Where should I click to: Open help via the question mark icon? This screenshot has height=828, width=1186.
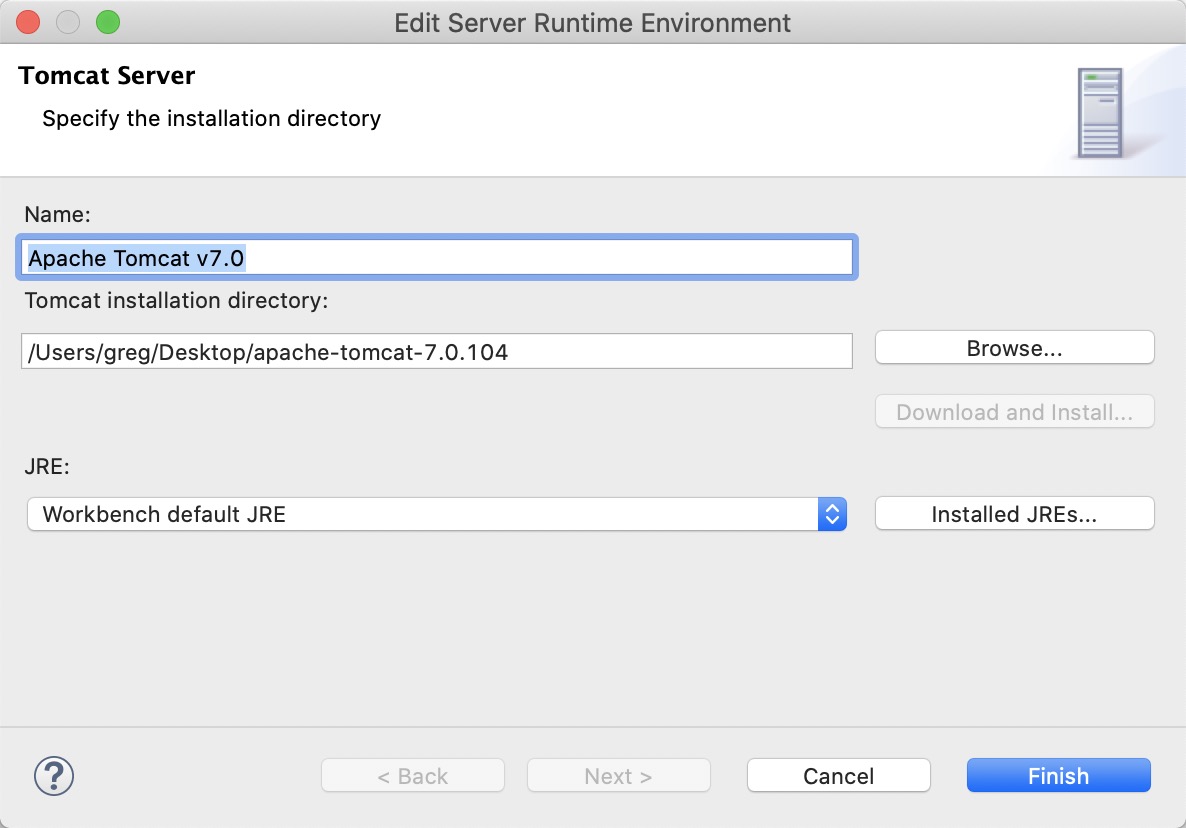click(x=54, y=776)
